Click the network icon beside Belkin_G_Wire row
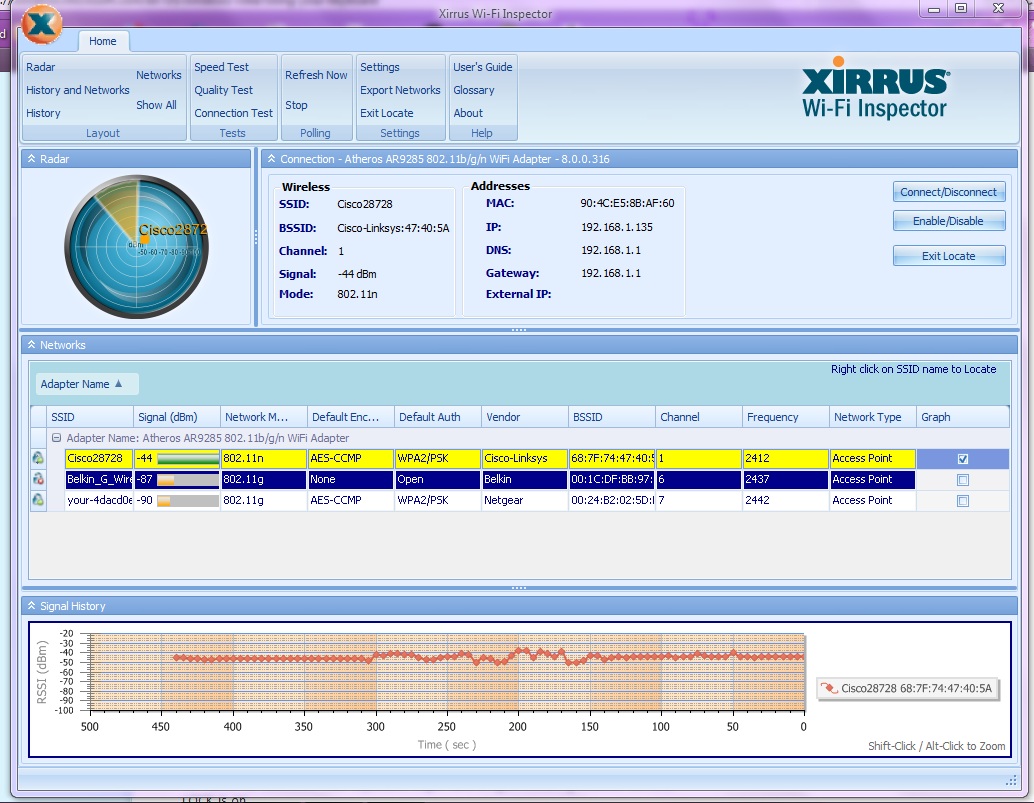This screenshot has width=1034, height=803. click(x=38, y=479)
